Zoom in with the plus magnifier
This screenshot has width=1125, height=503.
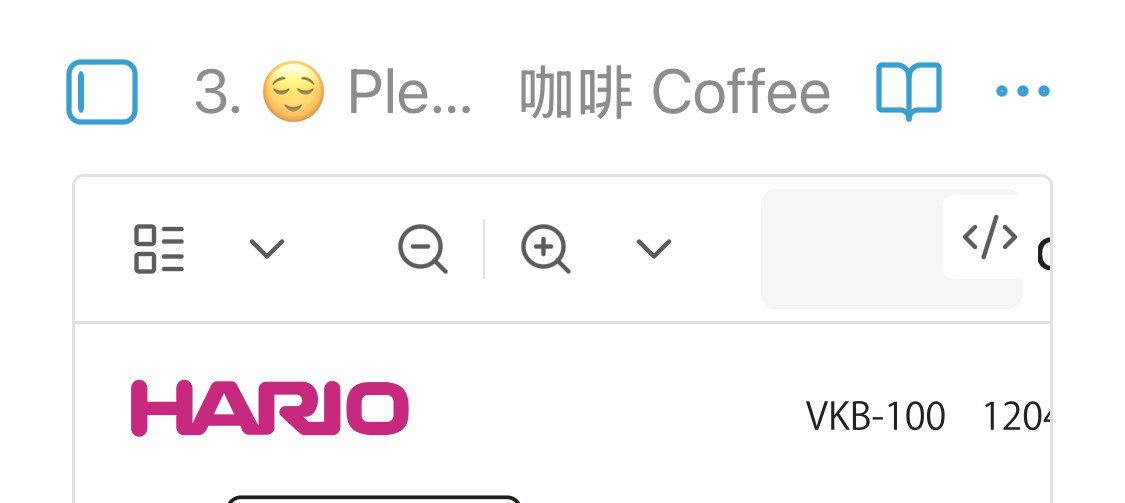click(545, 249)
